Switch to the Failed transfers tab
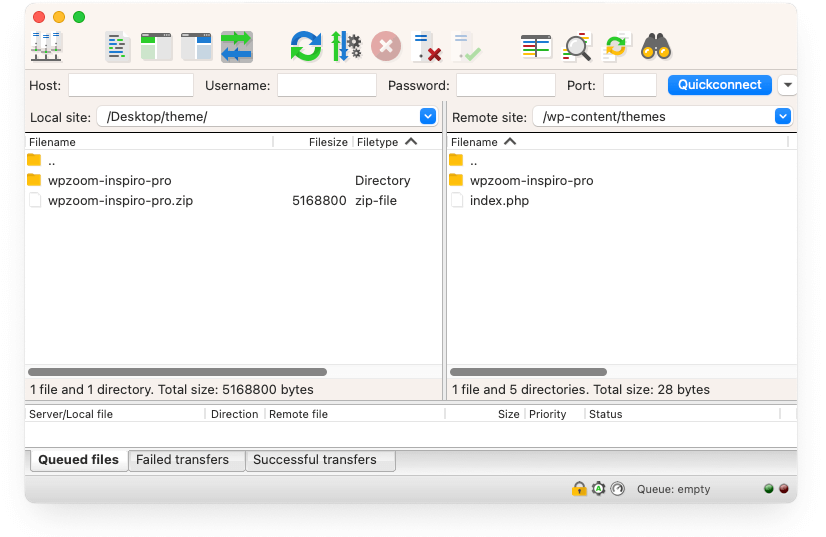 [182, 460]
